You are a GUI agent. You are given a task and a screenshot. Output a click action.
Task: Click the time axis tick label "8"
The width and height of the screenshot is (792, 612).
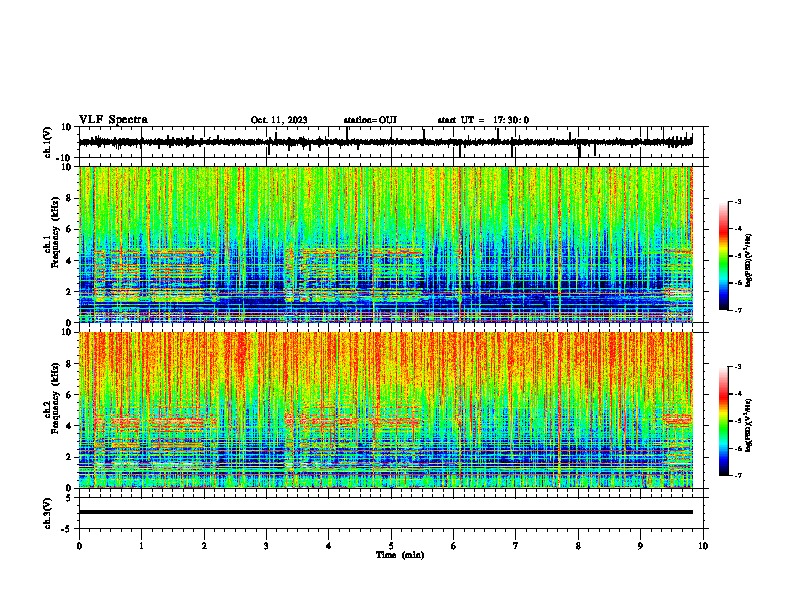coord(578,546)
